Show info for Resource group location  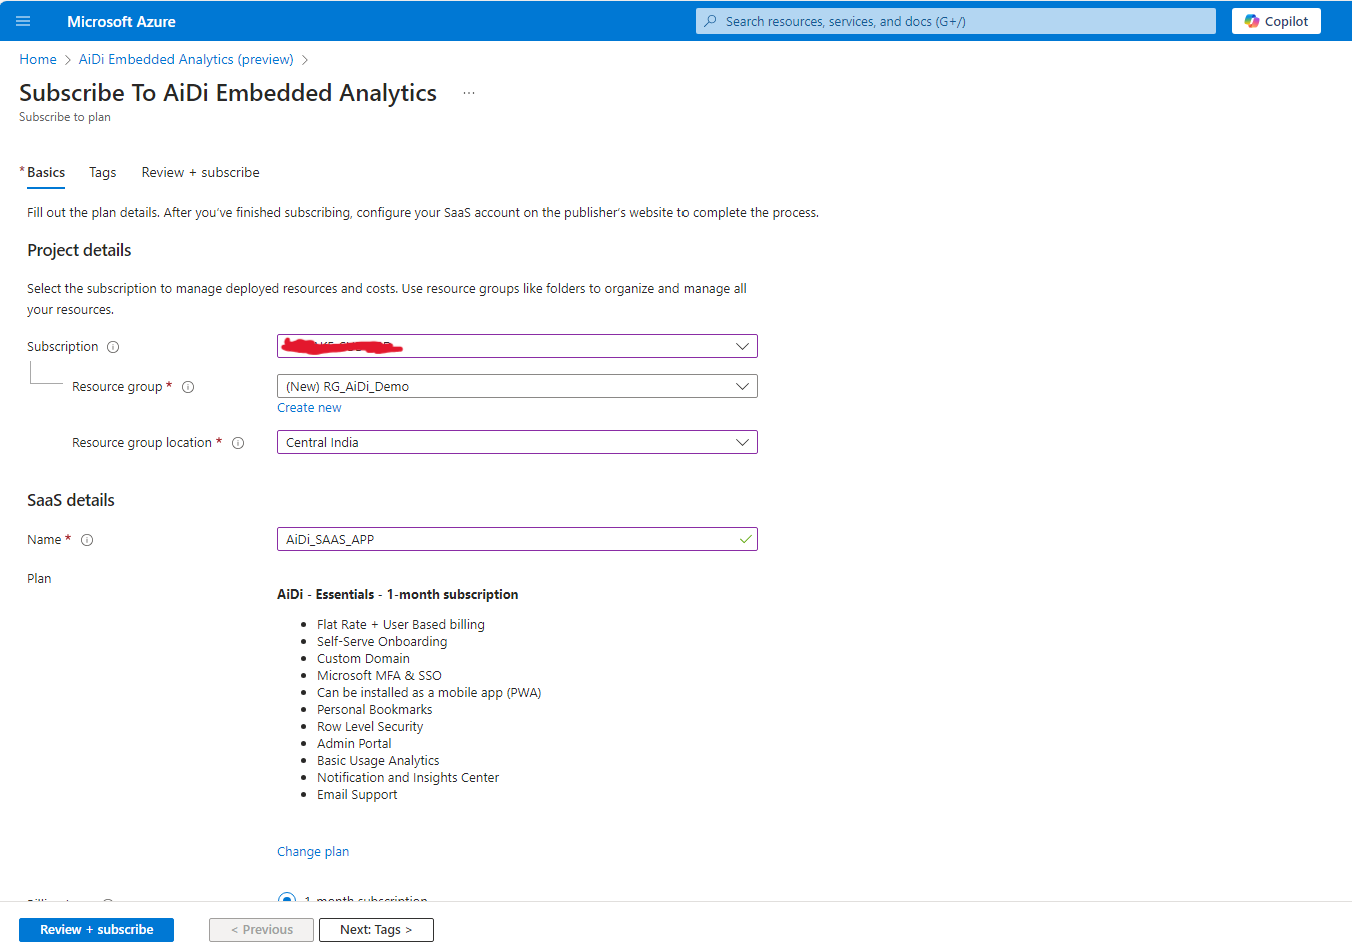click(x=238, y=443)
